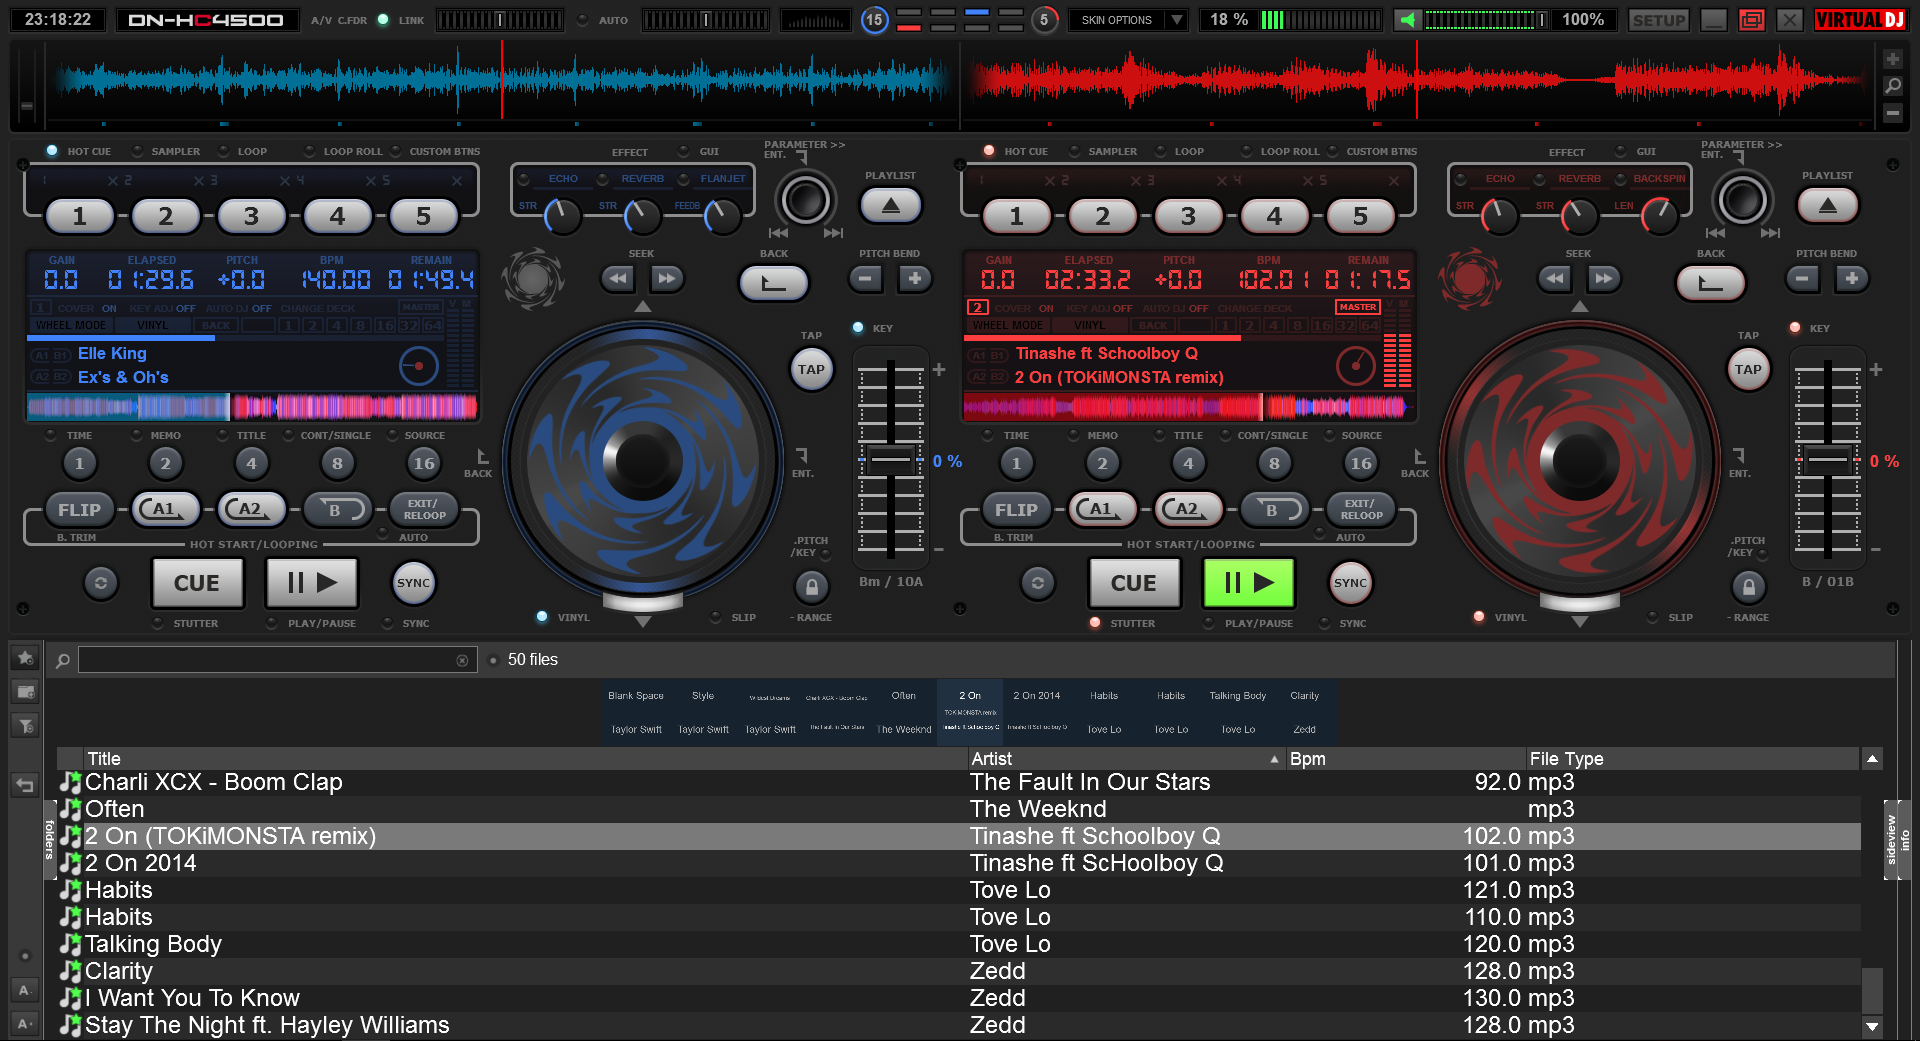Open the SKIN OPTIONS dropdown

[x=1128, y=20]
